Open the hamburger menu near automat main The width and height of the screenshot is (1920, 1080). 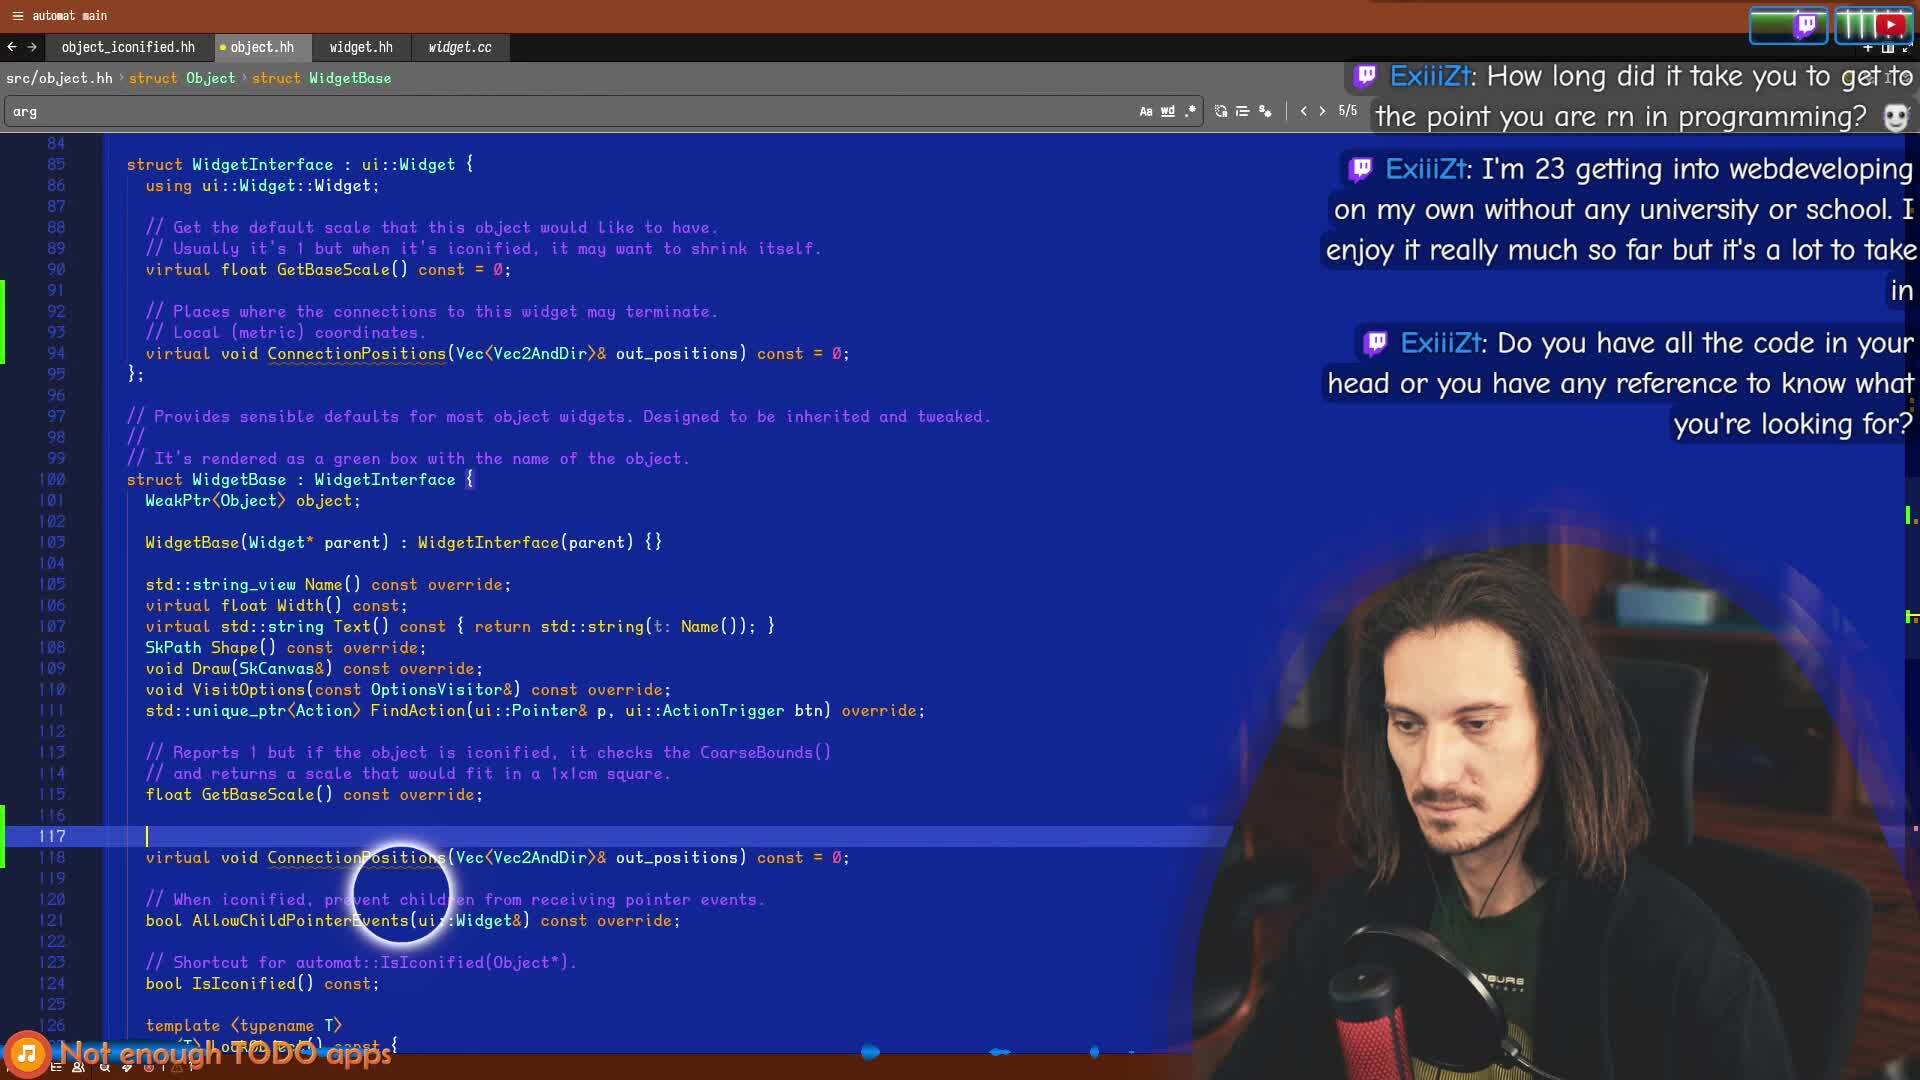pos(17,16)
